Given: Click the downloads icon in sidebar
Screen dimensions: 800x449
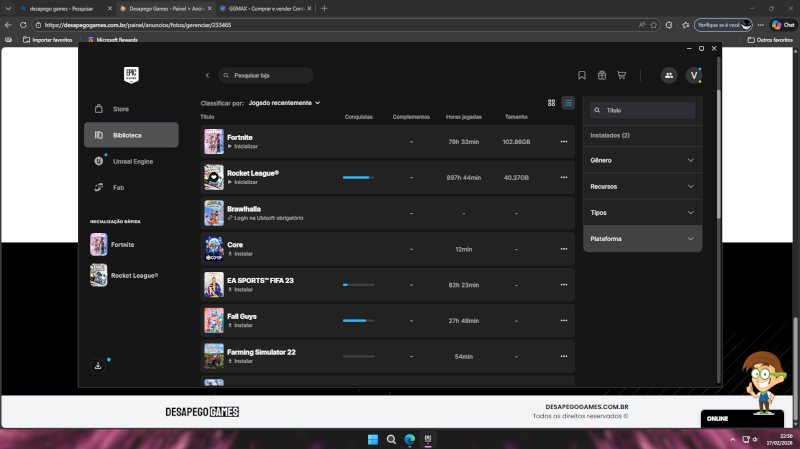Looking at the screenshot, I should tap(98, 366).
